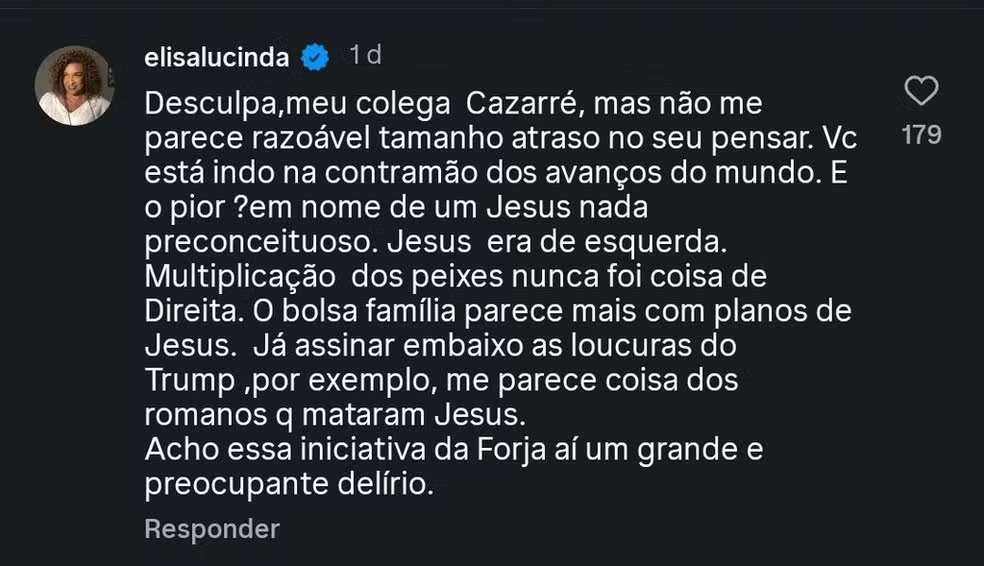Click the blue verified badge
The width and height of the screenshot is (984, 566).
click(316, 58)
